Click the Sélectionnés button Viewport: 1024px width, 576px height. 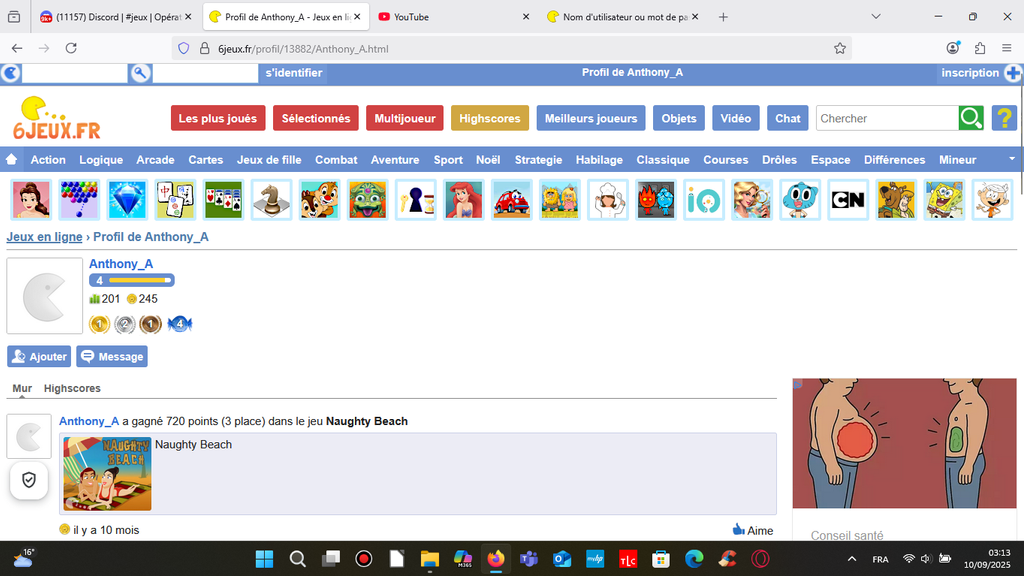(x=315, y=118)
